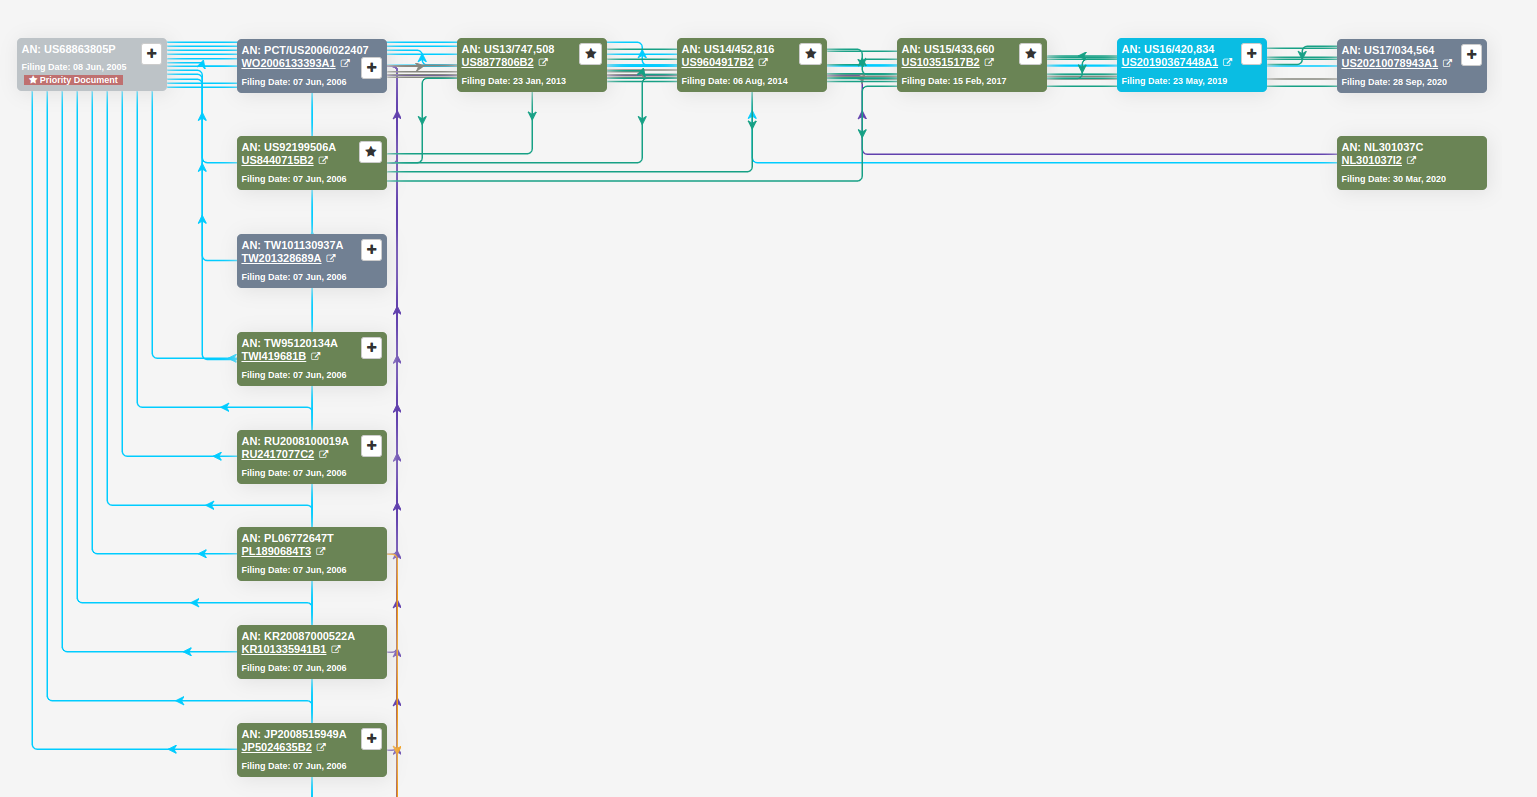The height and width of the screenshot is (797, 1537).
Task: Click external link icon next to US9604917B2
Action: point(764,61)
